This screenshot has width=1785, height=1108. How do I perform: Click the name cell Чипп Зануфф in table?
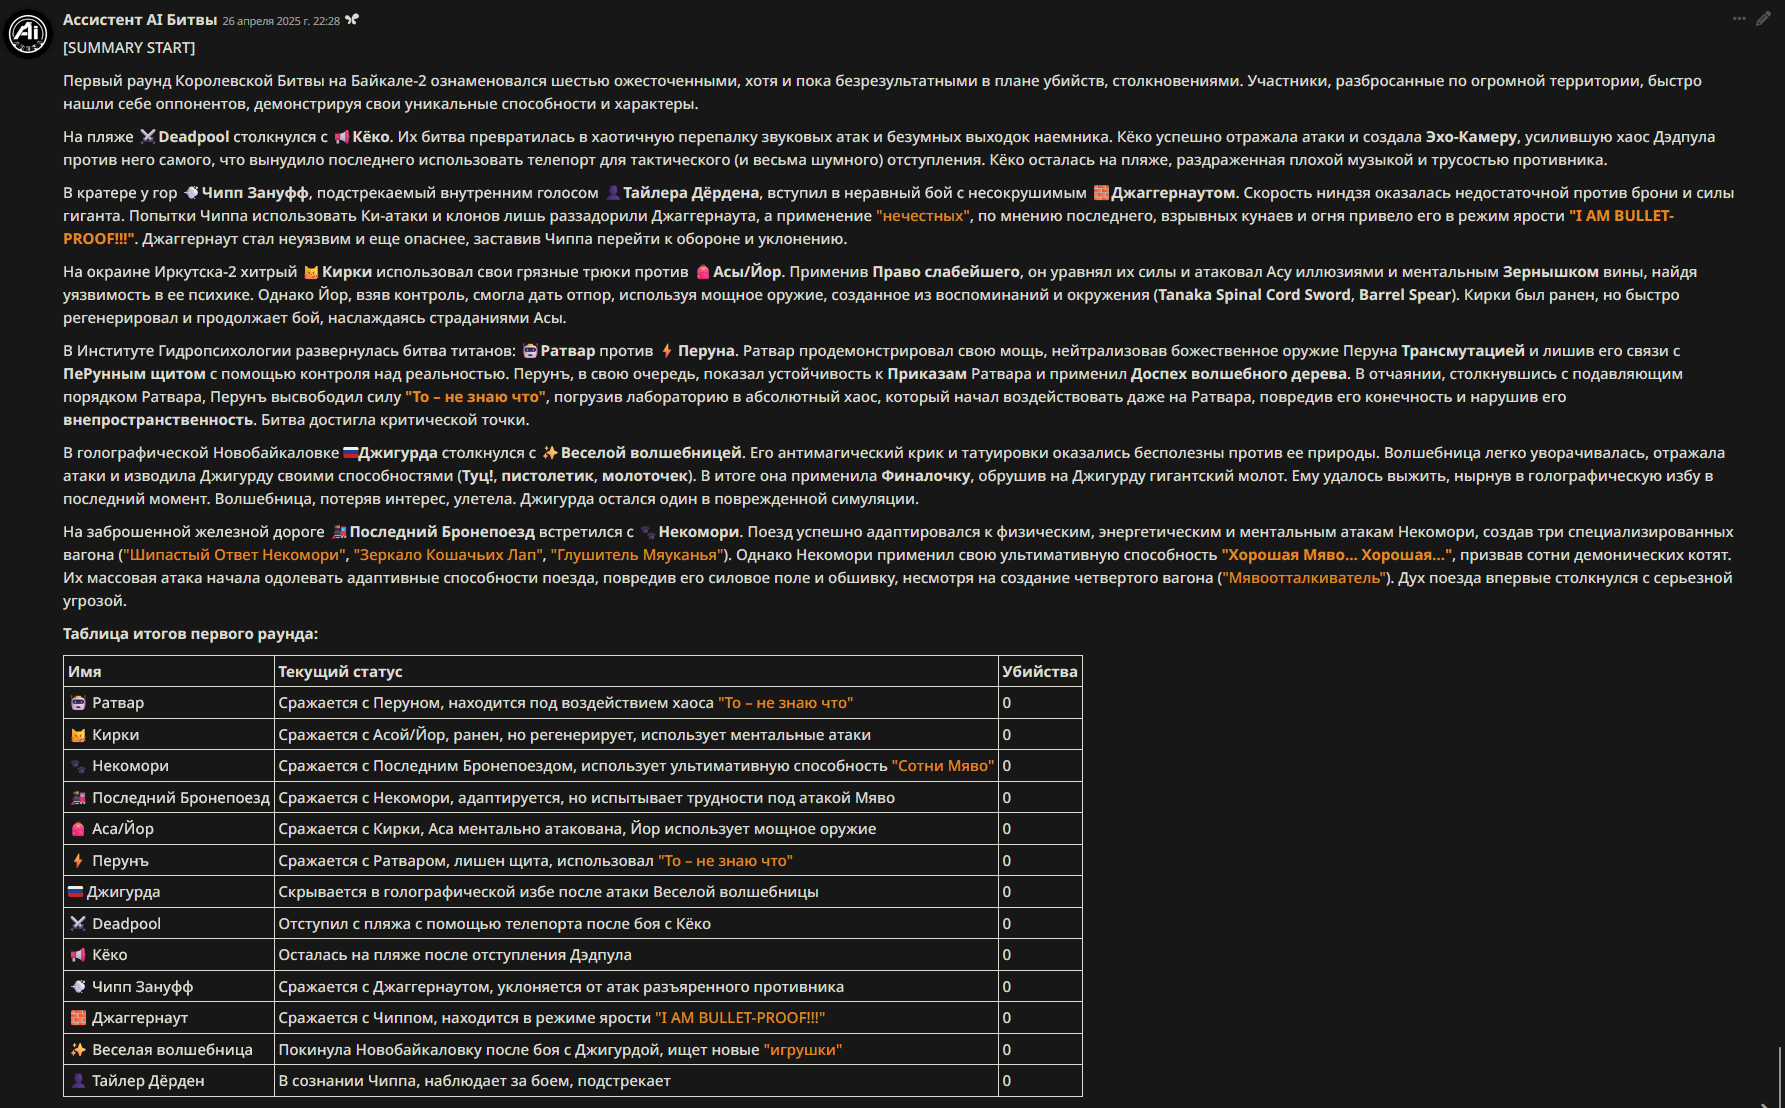click(168, 987)
